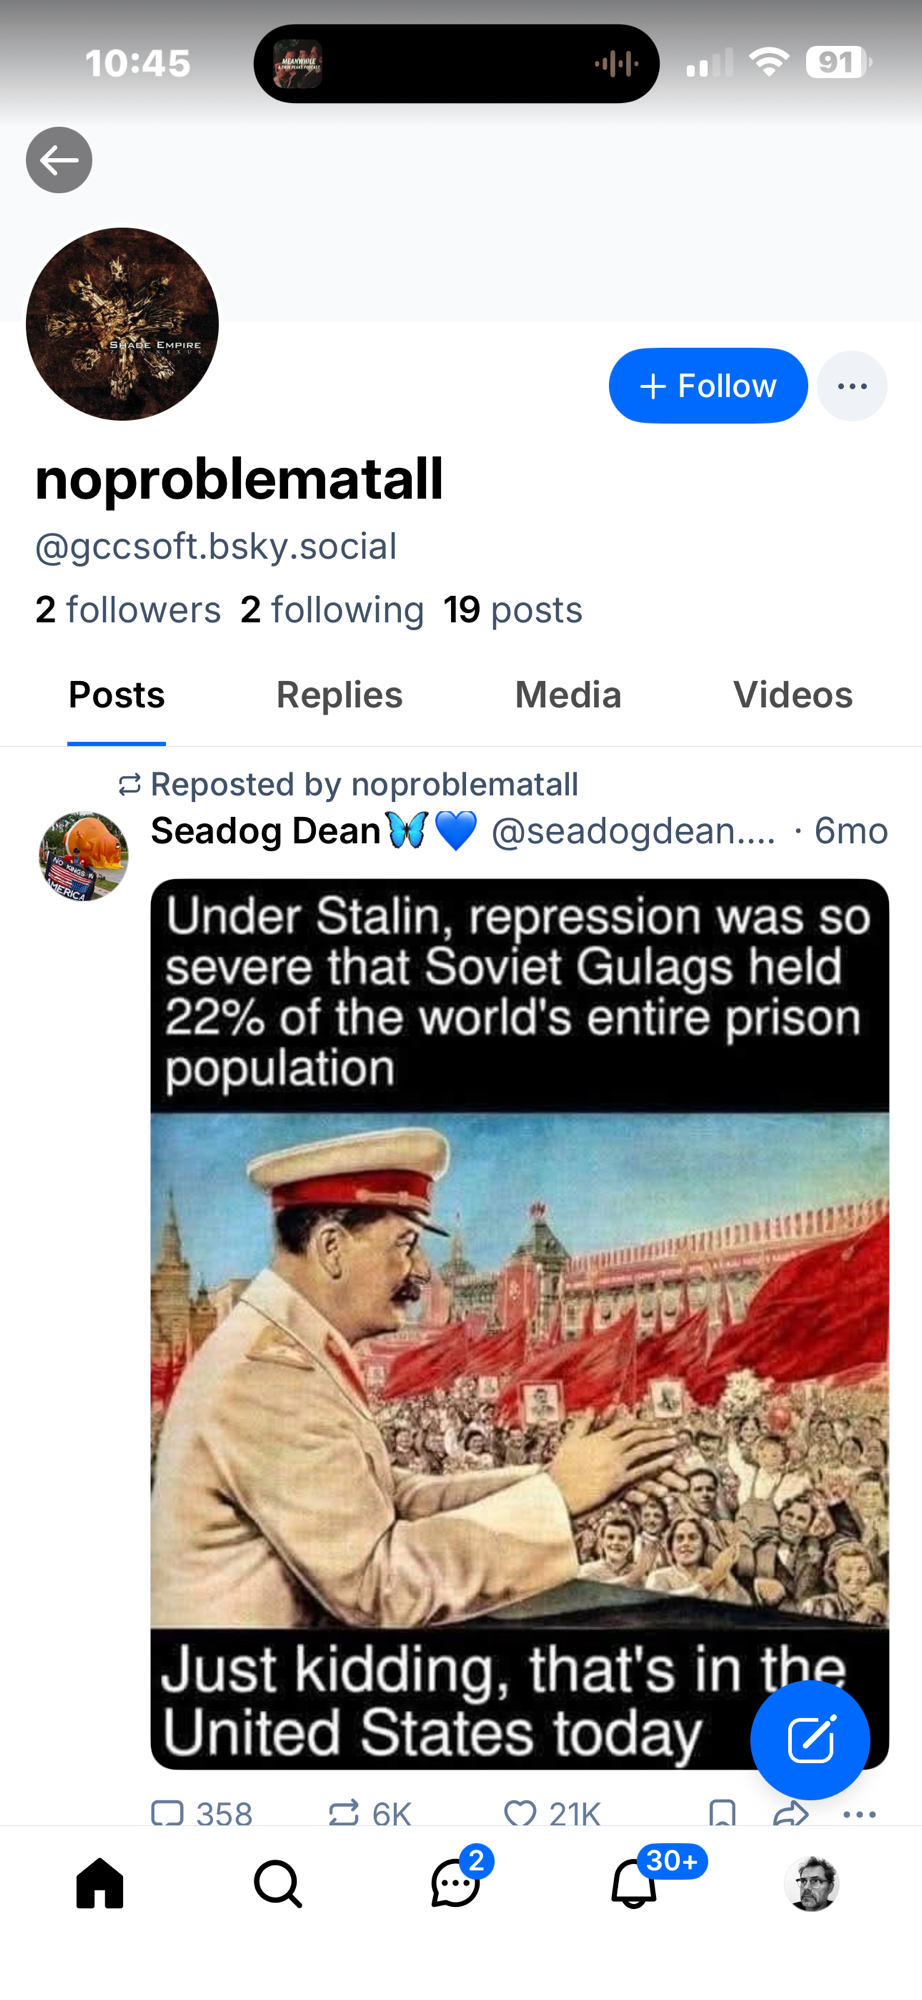
Task: Open Seadog Dean's avatar
Action: tap(83, 856)
